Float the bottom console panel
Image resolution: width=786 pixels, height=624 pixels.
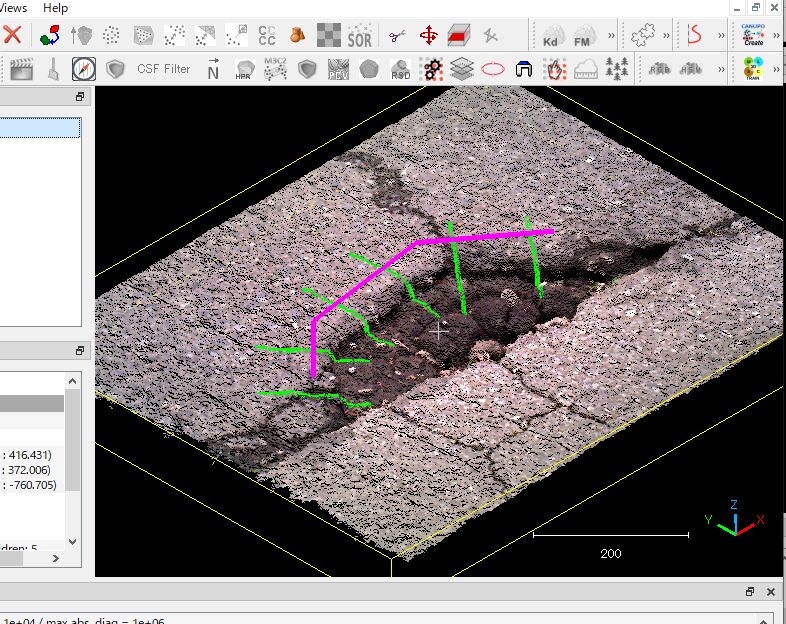point(751,592)
